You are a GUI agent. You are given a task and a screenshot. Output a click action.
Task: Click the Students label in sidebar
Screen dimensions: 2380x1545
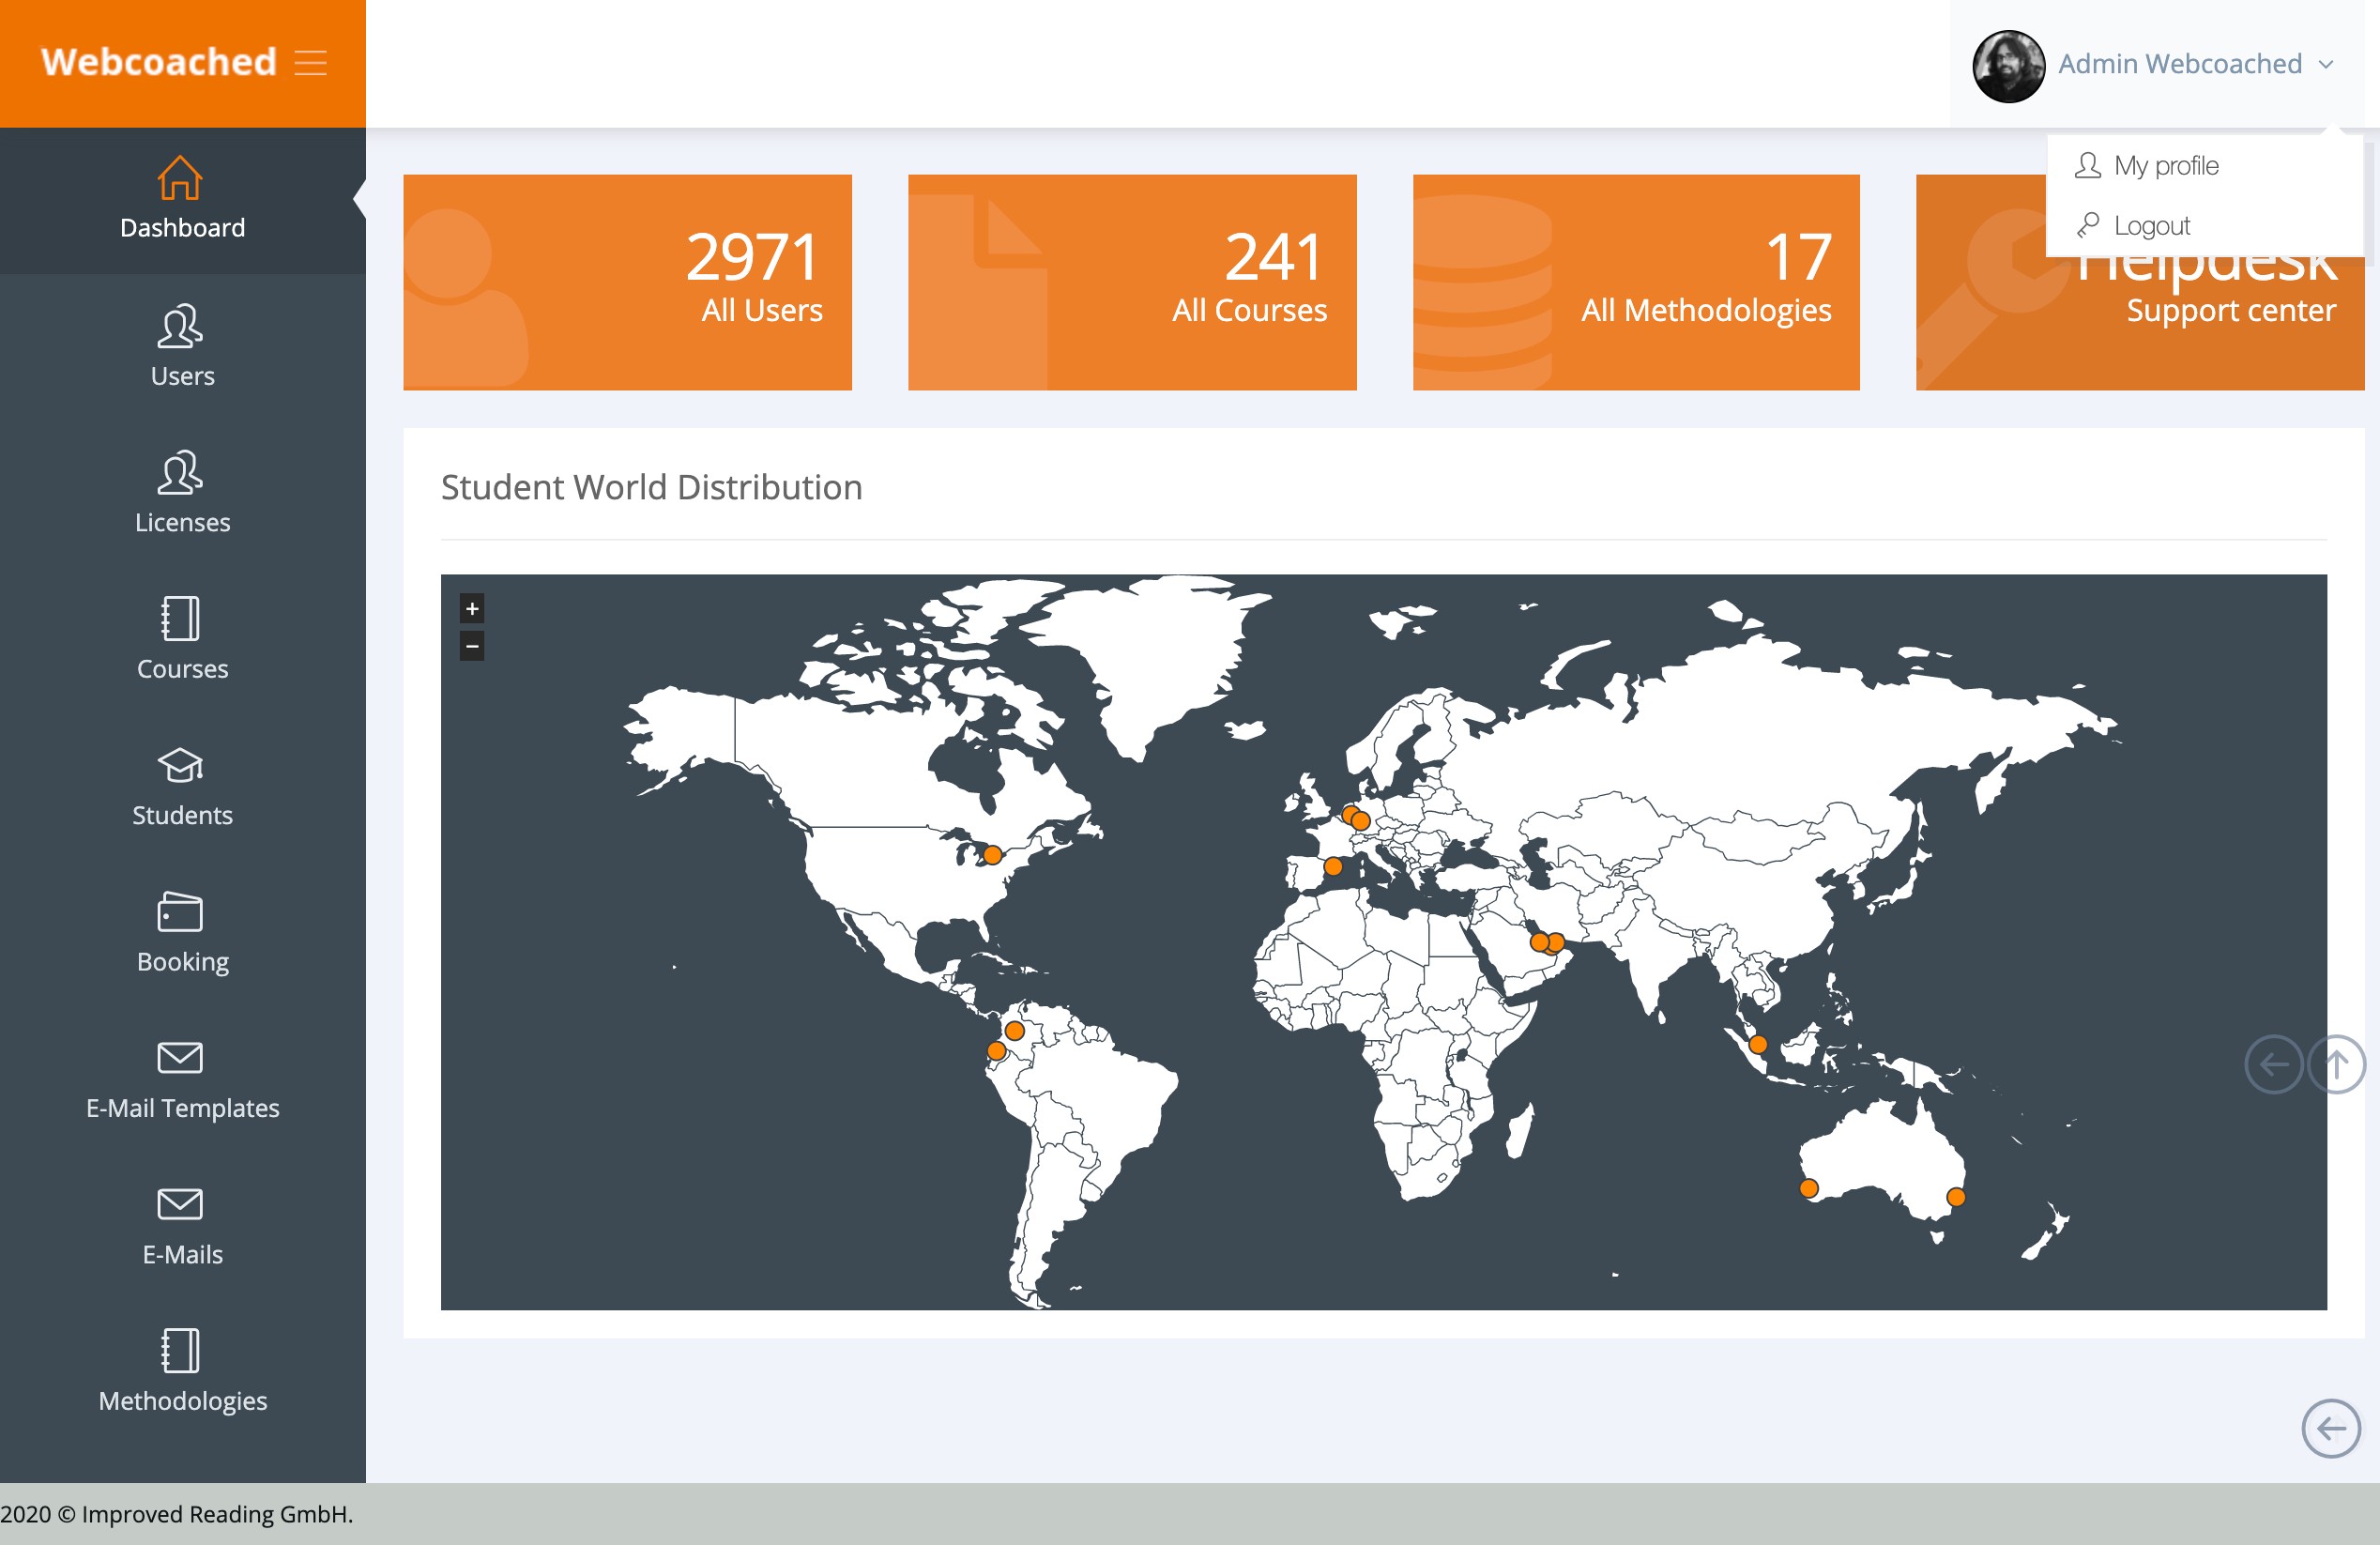coord(182,815)
